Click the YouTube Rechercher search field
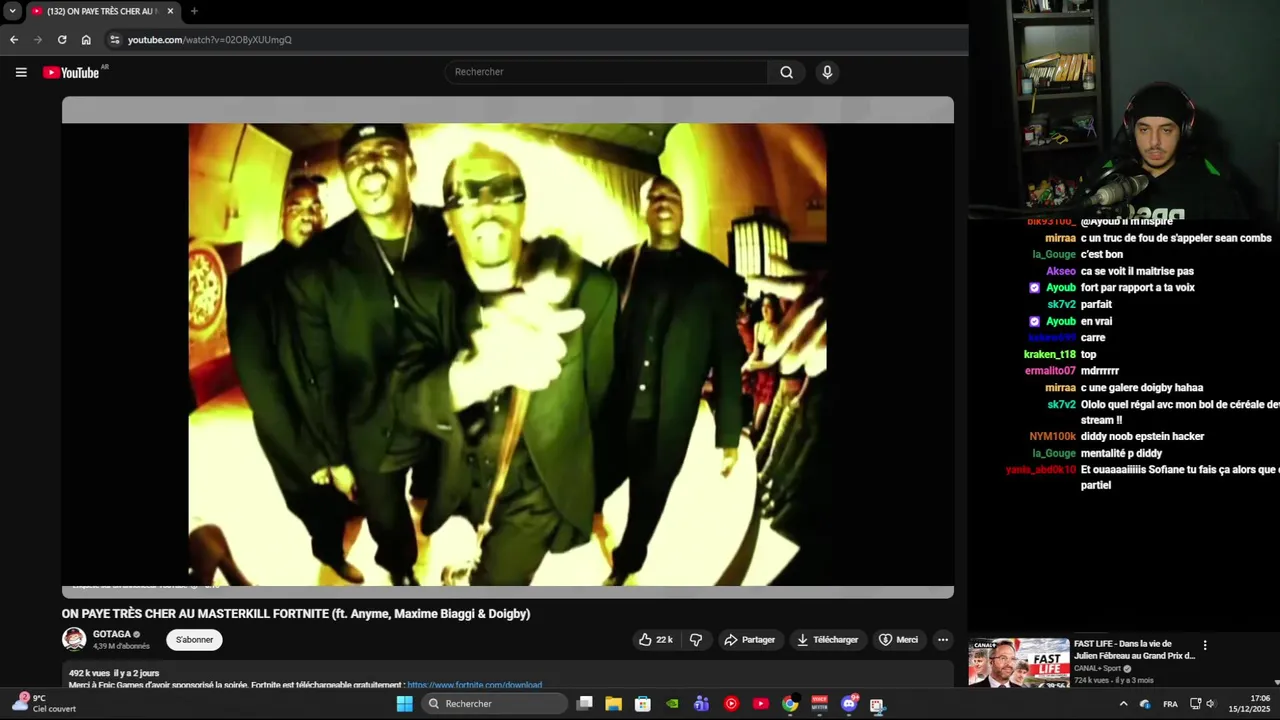 pos(606,72)
